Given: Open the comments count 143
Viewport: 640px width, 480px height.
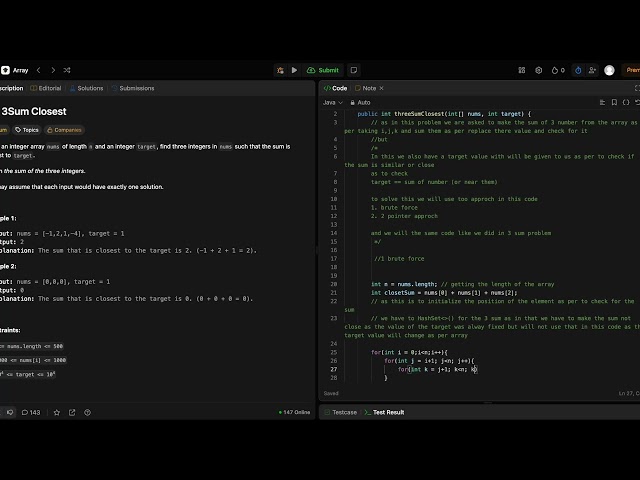Looking at the screenshot, I should 31,412.
